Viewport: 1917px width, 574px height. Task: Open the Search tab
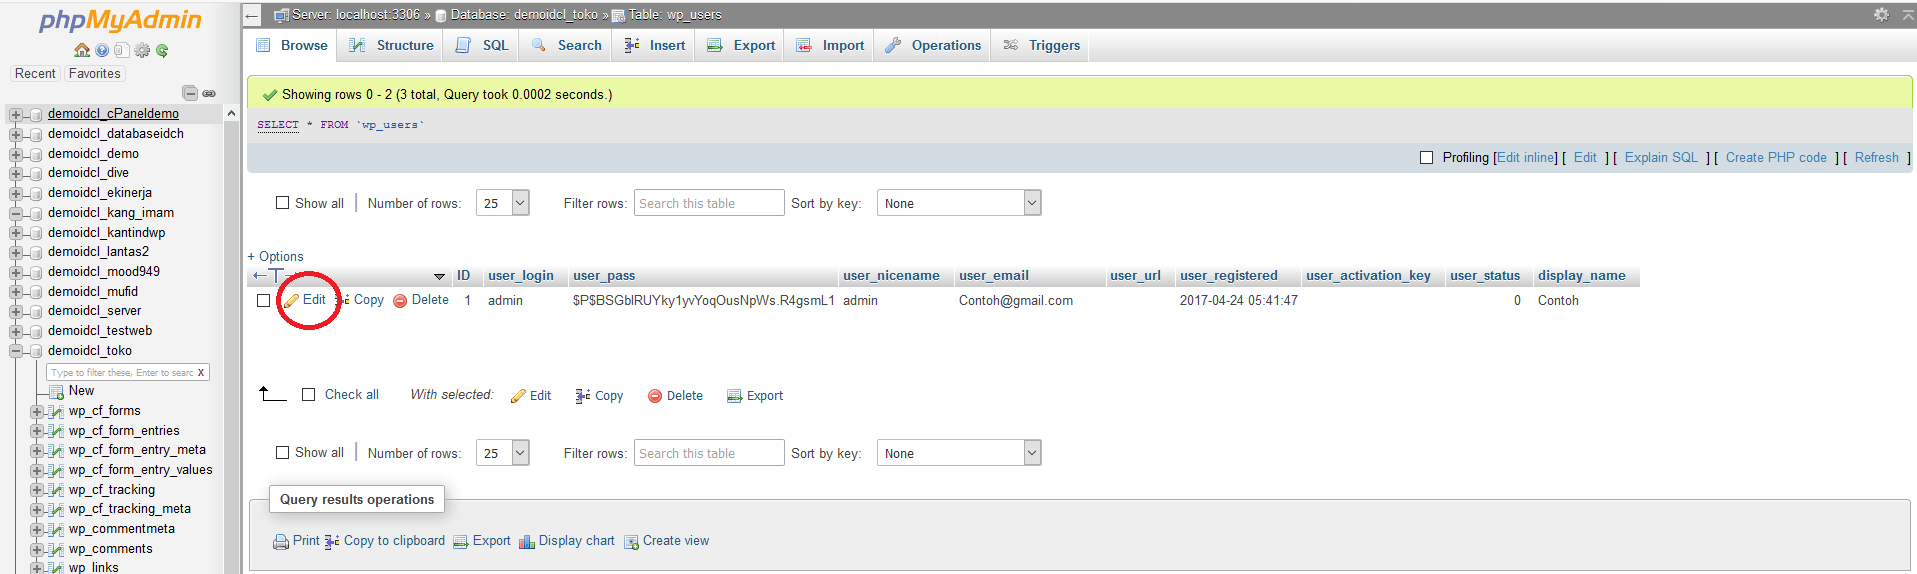(567, 45)
